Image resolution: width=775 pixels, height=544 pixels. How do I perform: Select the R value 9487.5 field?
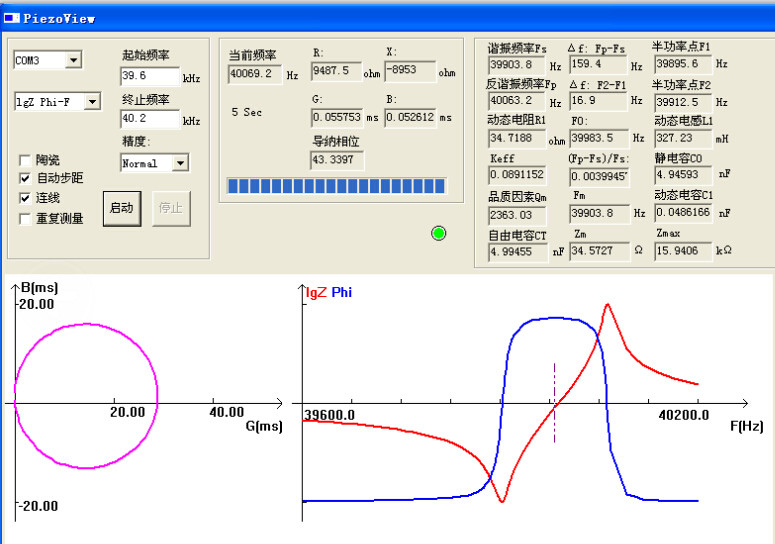pos(336,71)
